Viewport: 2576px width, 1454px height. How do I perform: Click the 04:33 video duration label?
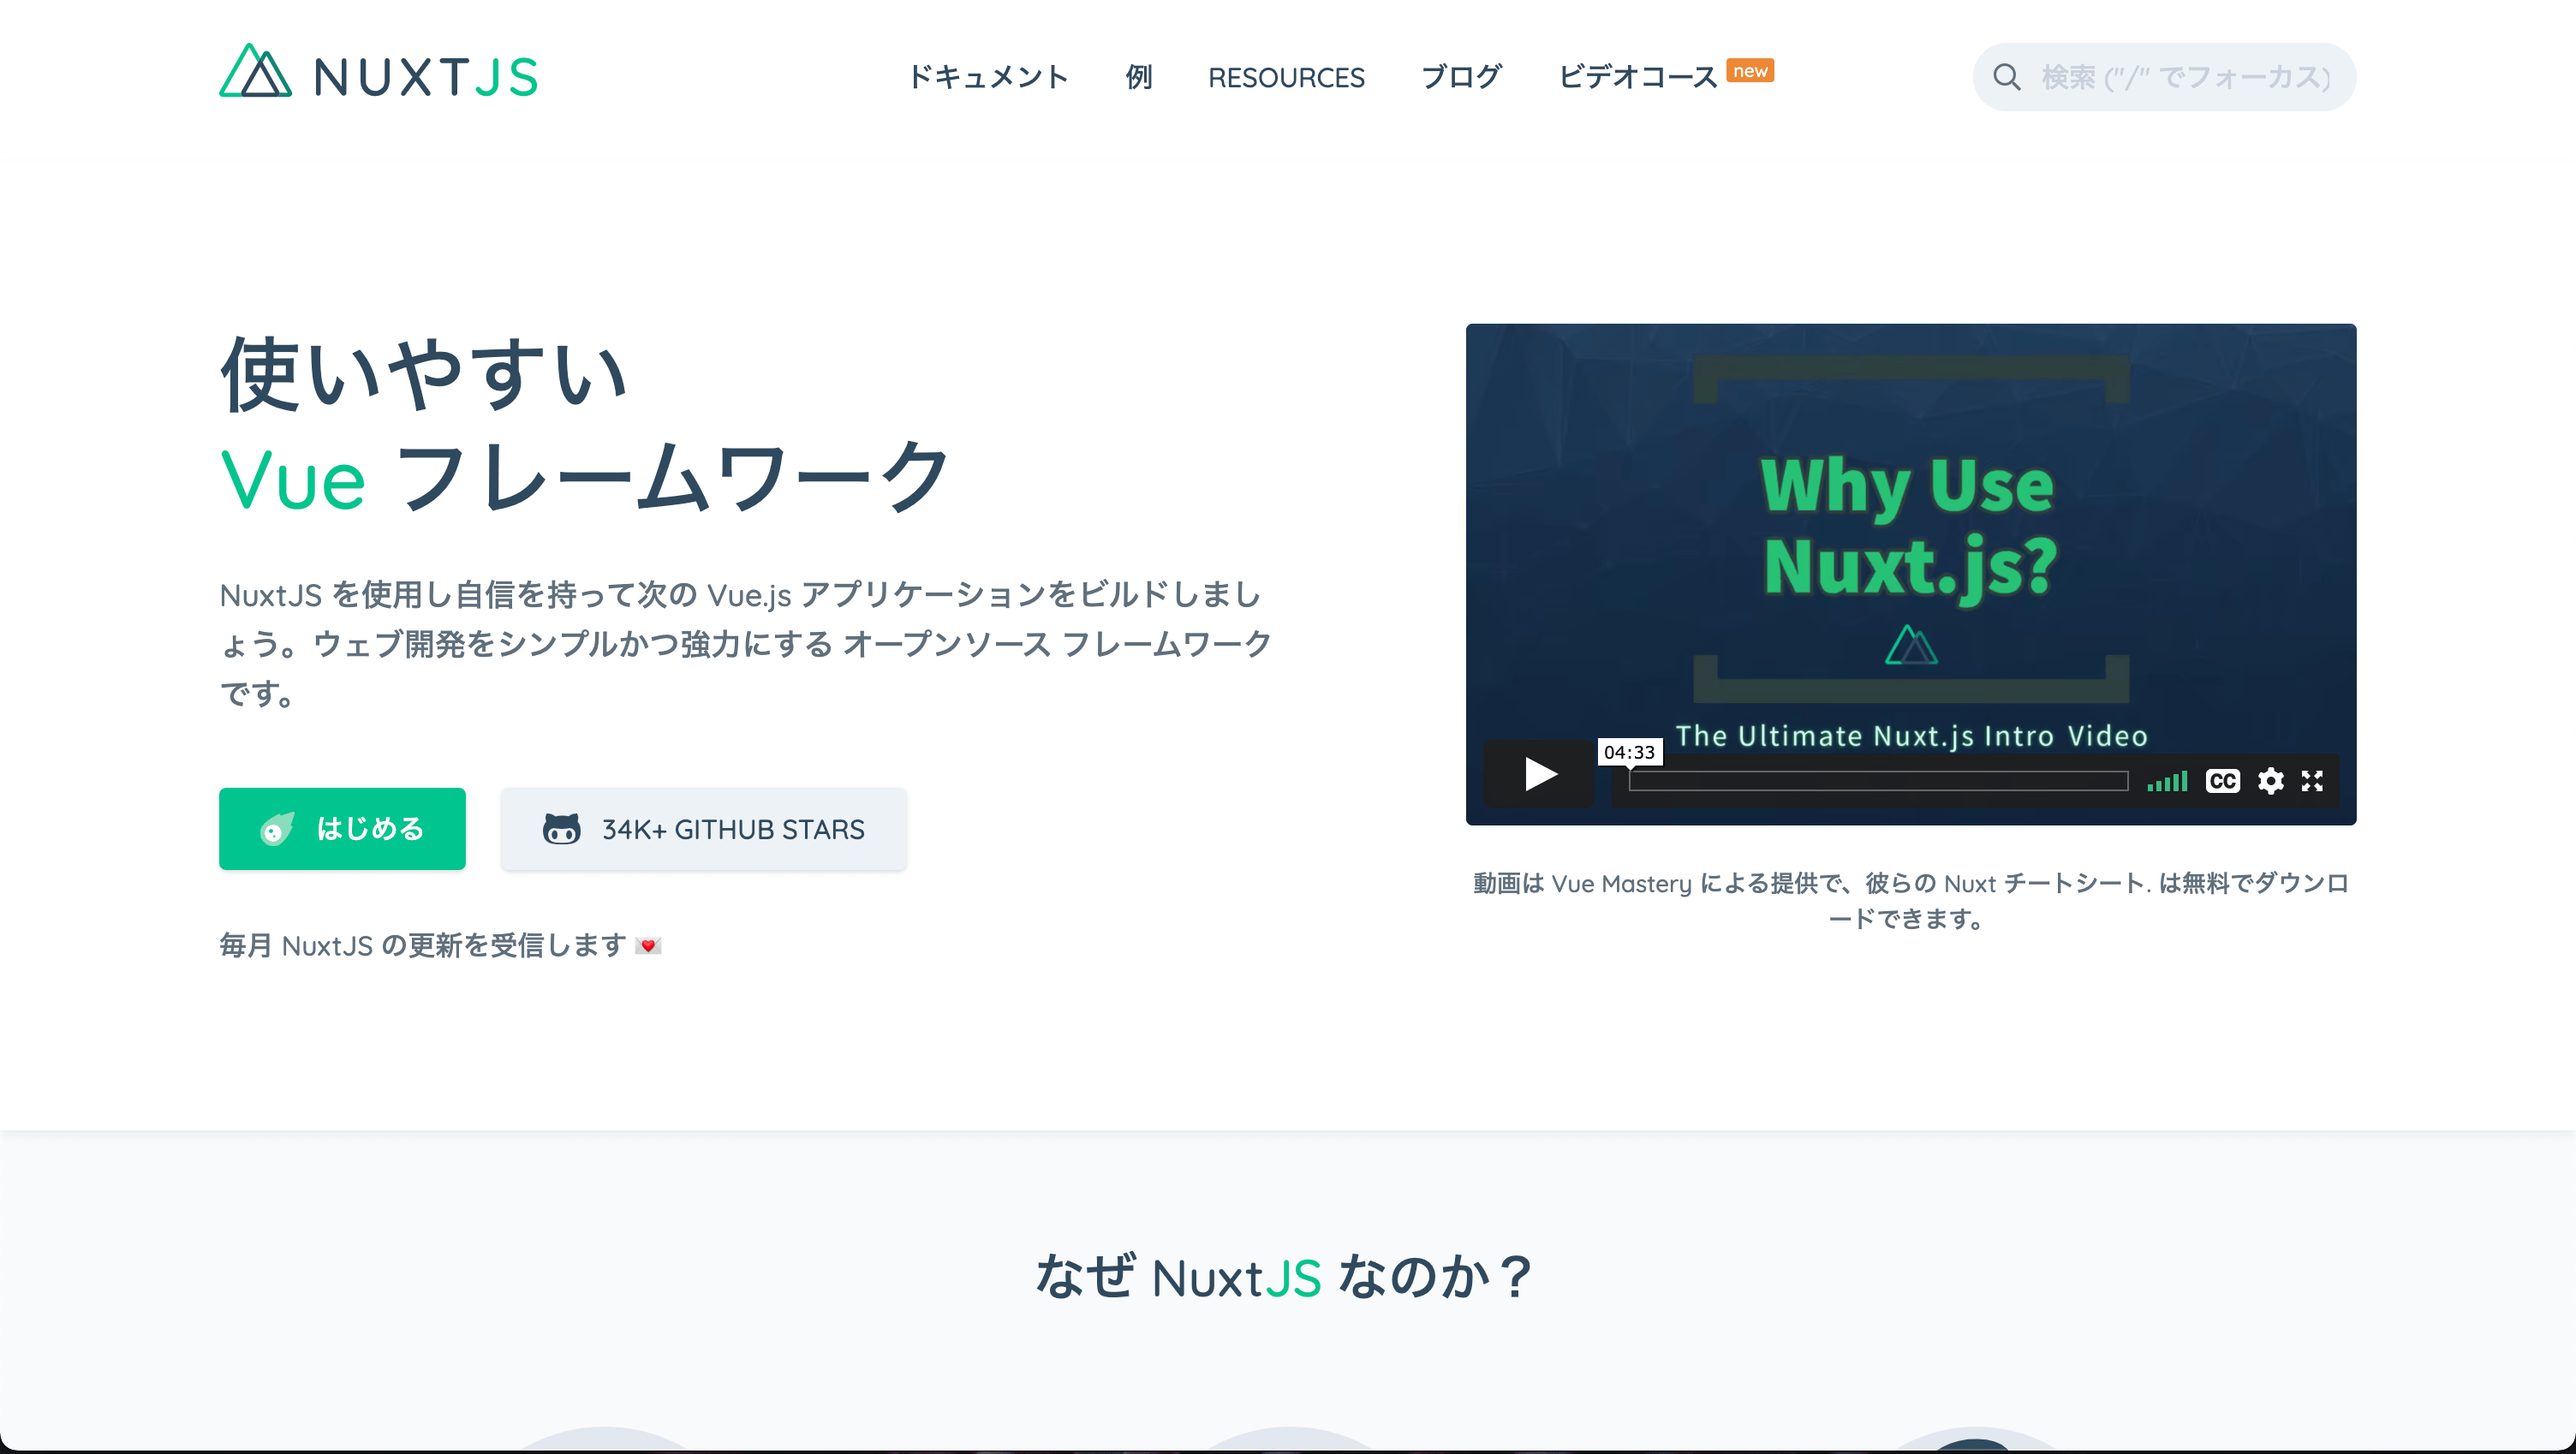click(x=1629, y=752)
